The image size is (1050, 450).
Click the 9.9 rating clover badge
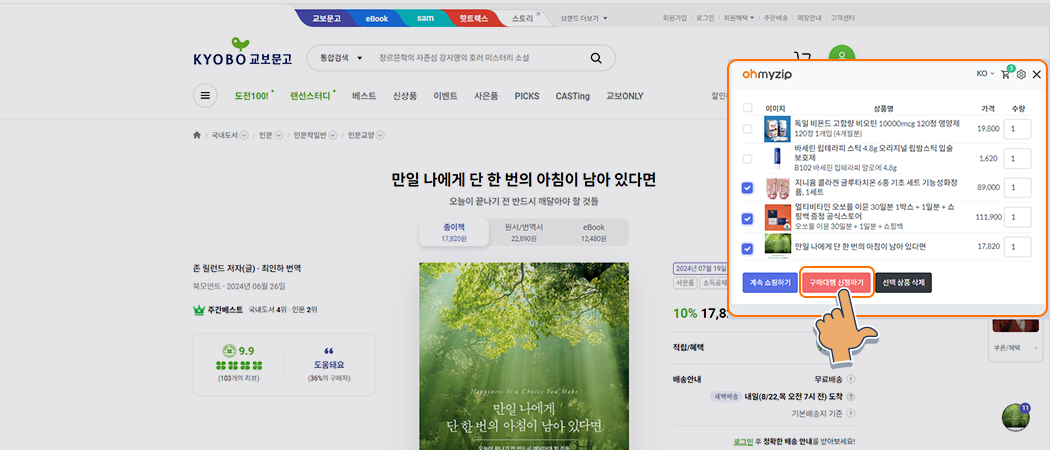230,350
